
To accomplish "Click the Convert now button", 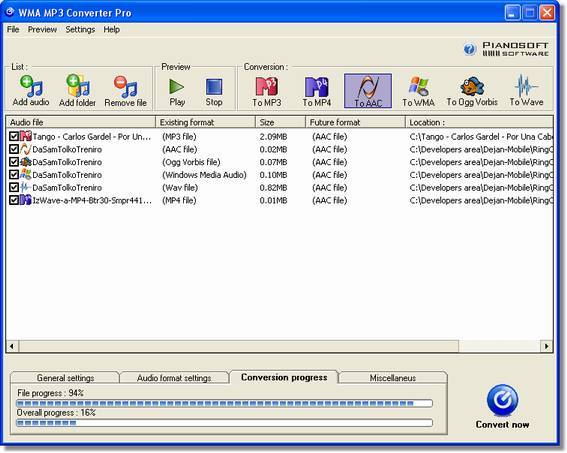I will [x=502, y=407].
